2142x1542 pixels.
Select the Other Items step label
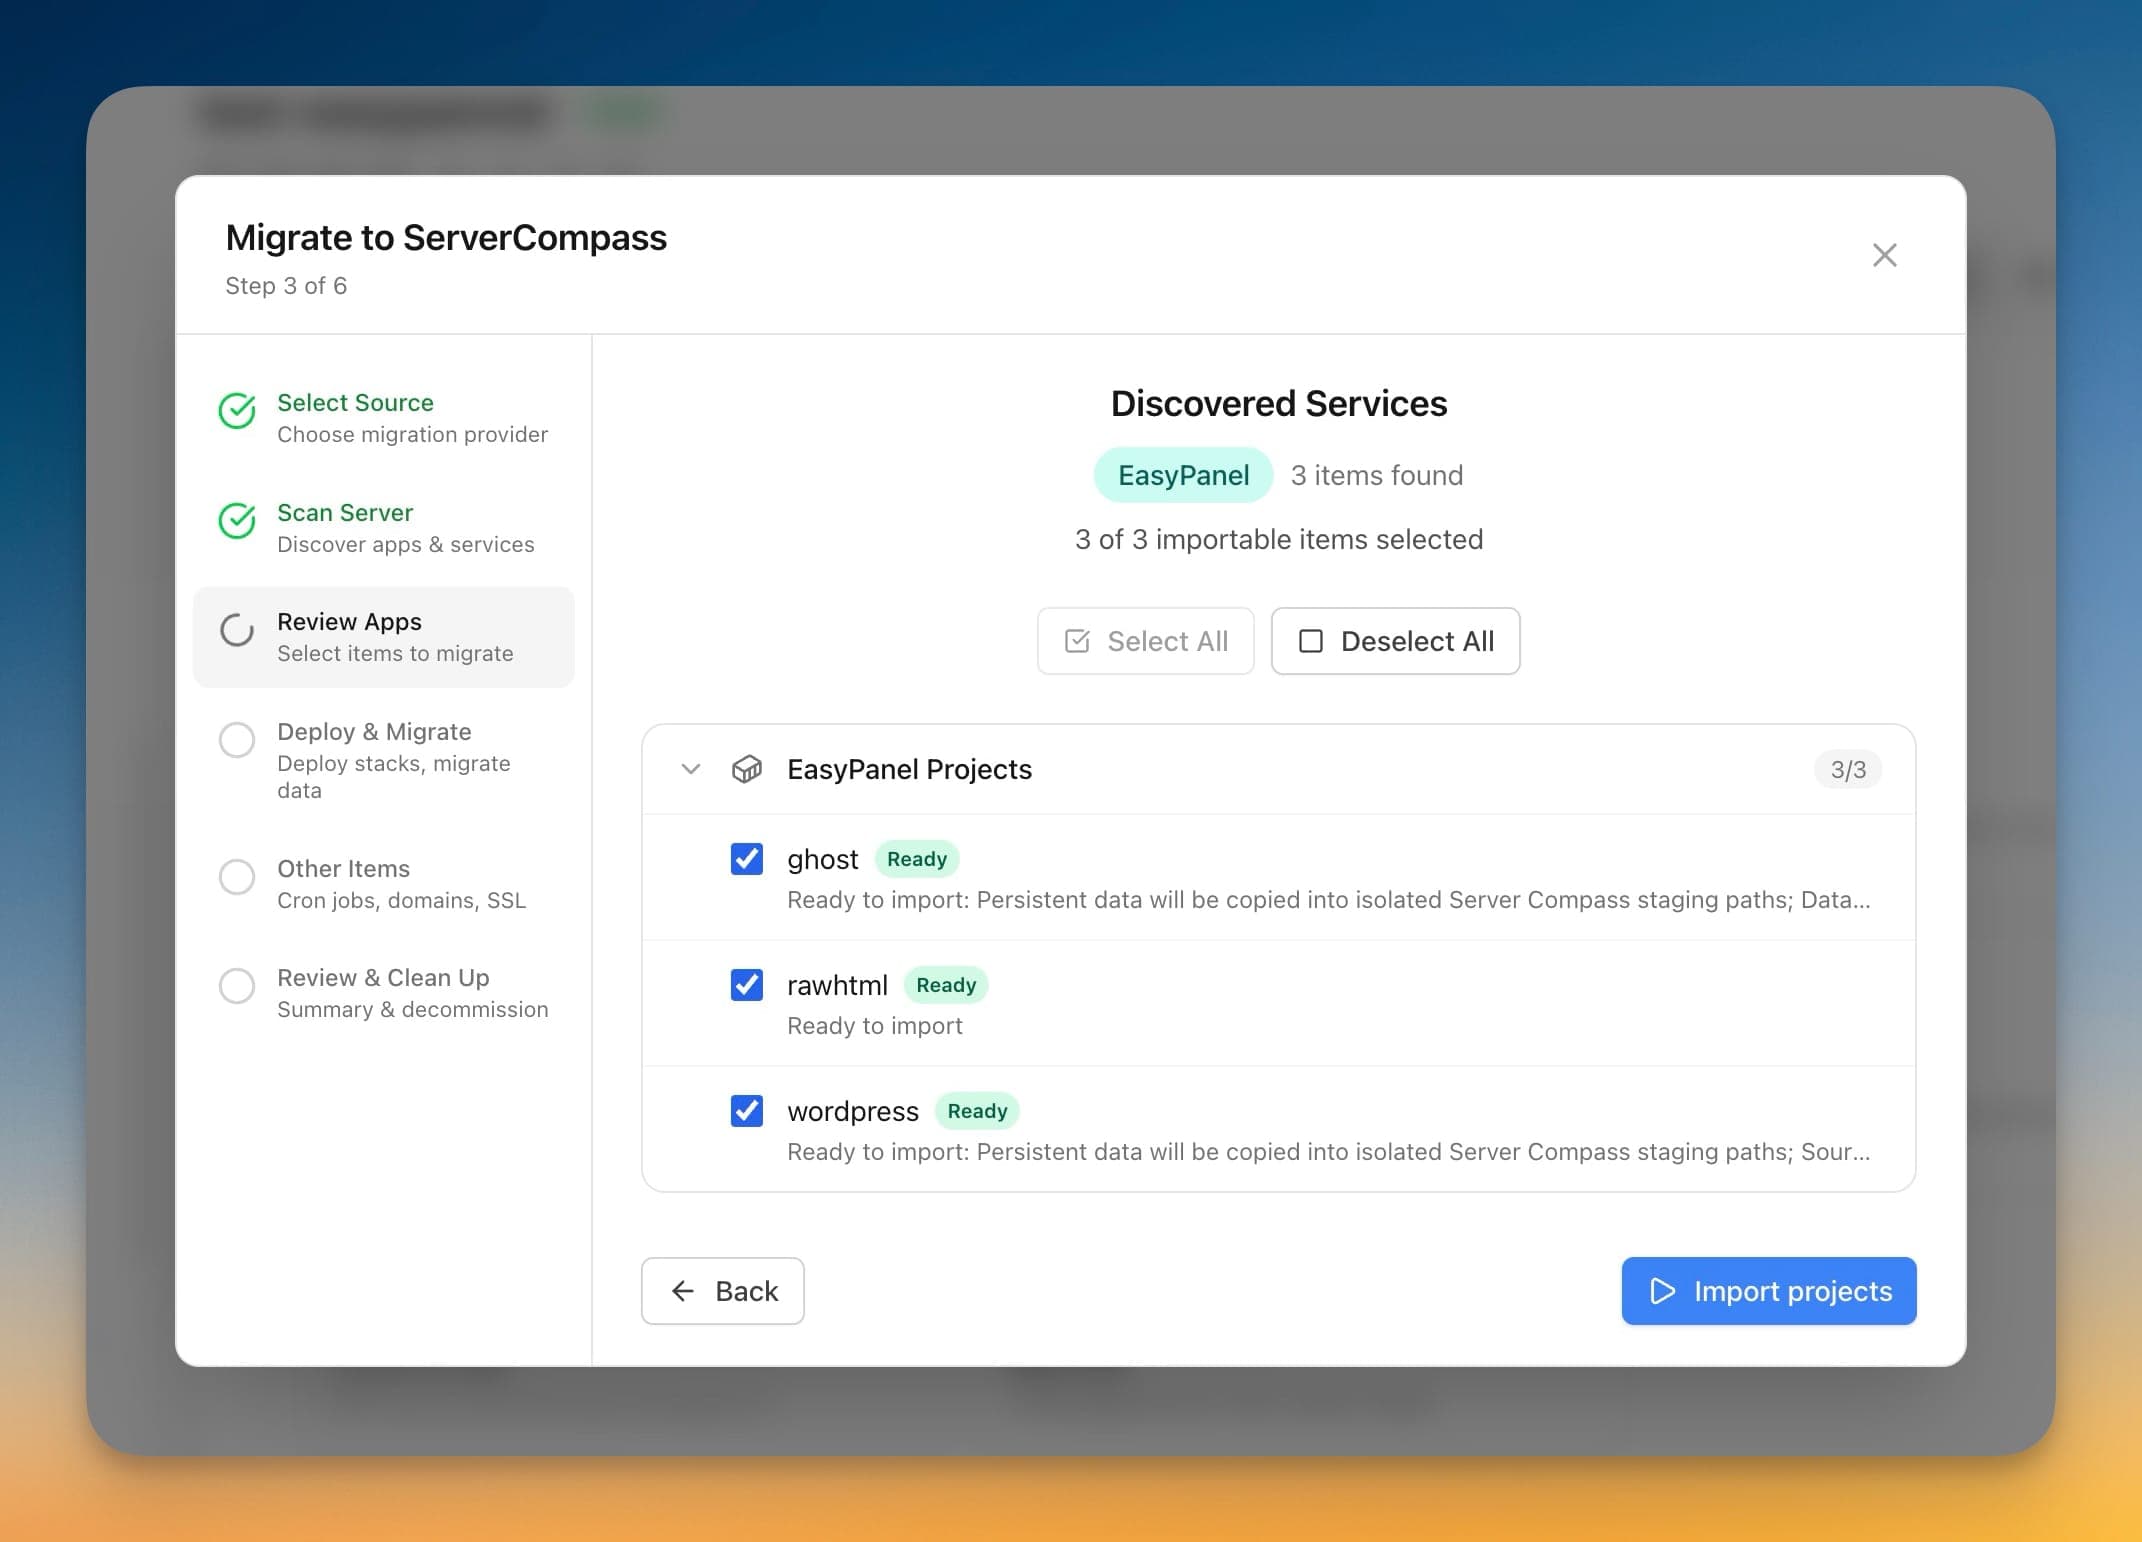point(343,868)
